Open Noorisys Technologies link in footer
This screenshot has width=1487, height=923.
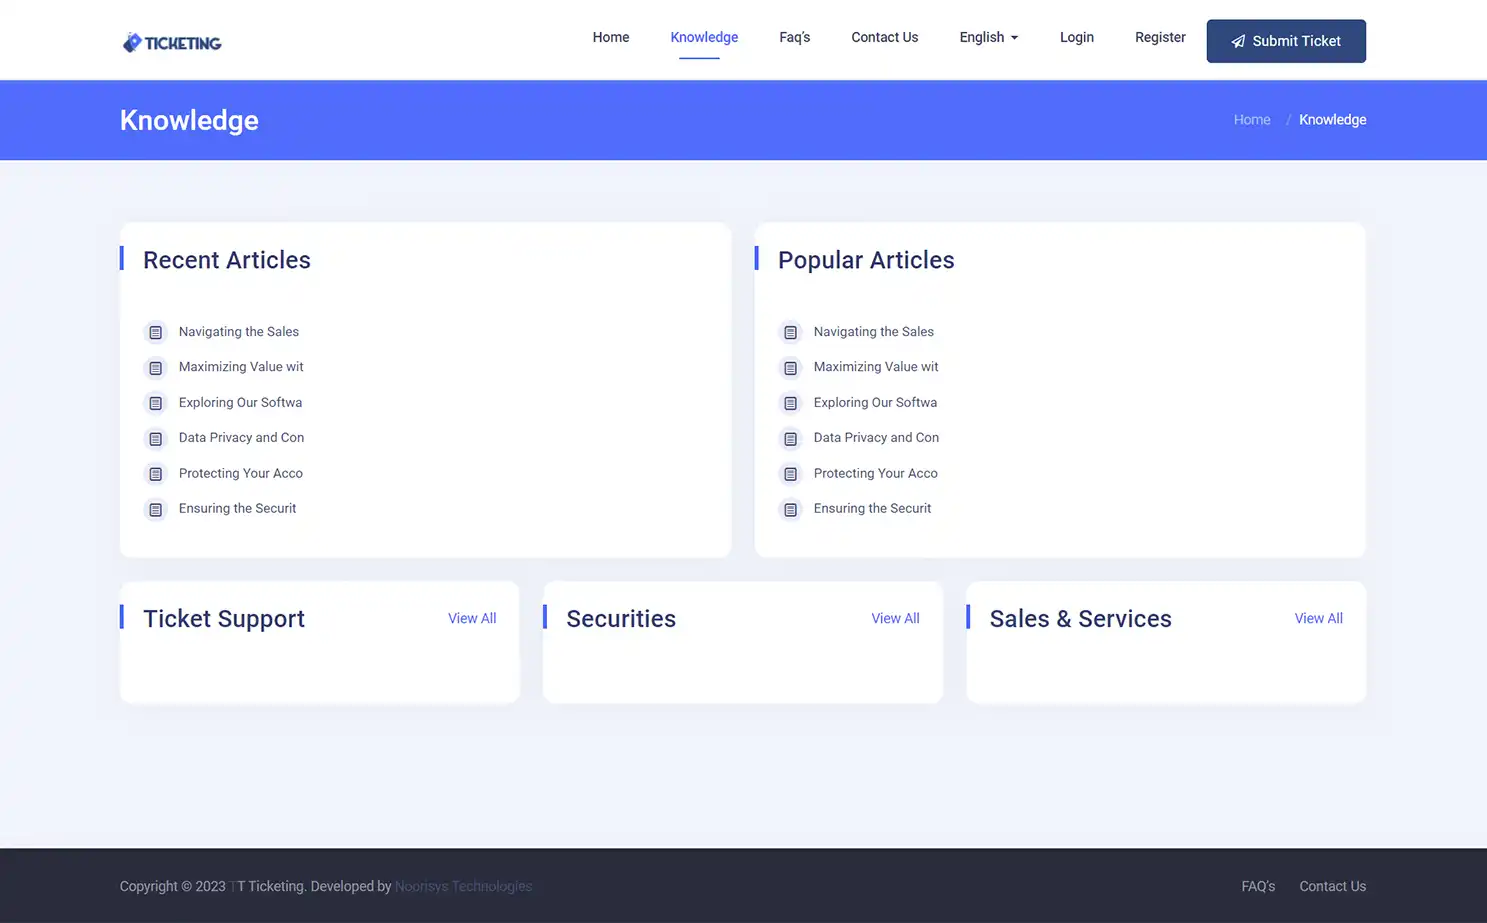(463, 886)
